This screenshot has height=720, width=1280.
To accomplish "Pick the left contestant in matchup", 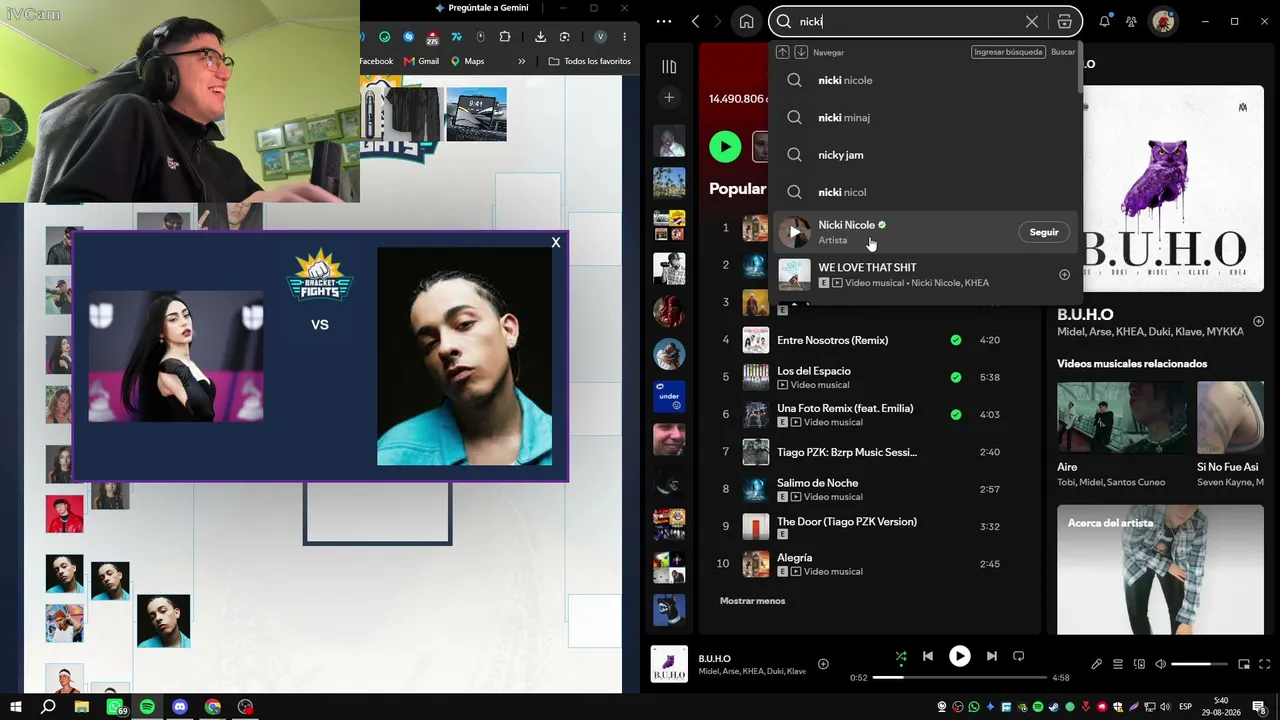I will tap(176, 356).
